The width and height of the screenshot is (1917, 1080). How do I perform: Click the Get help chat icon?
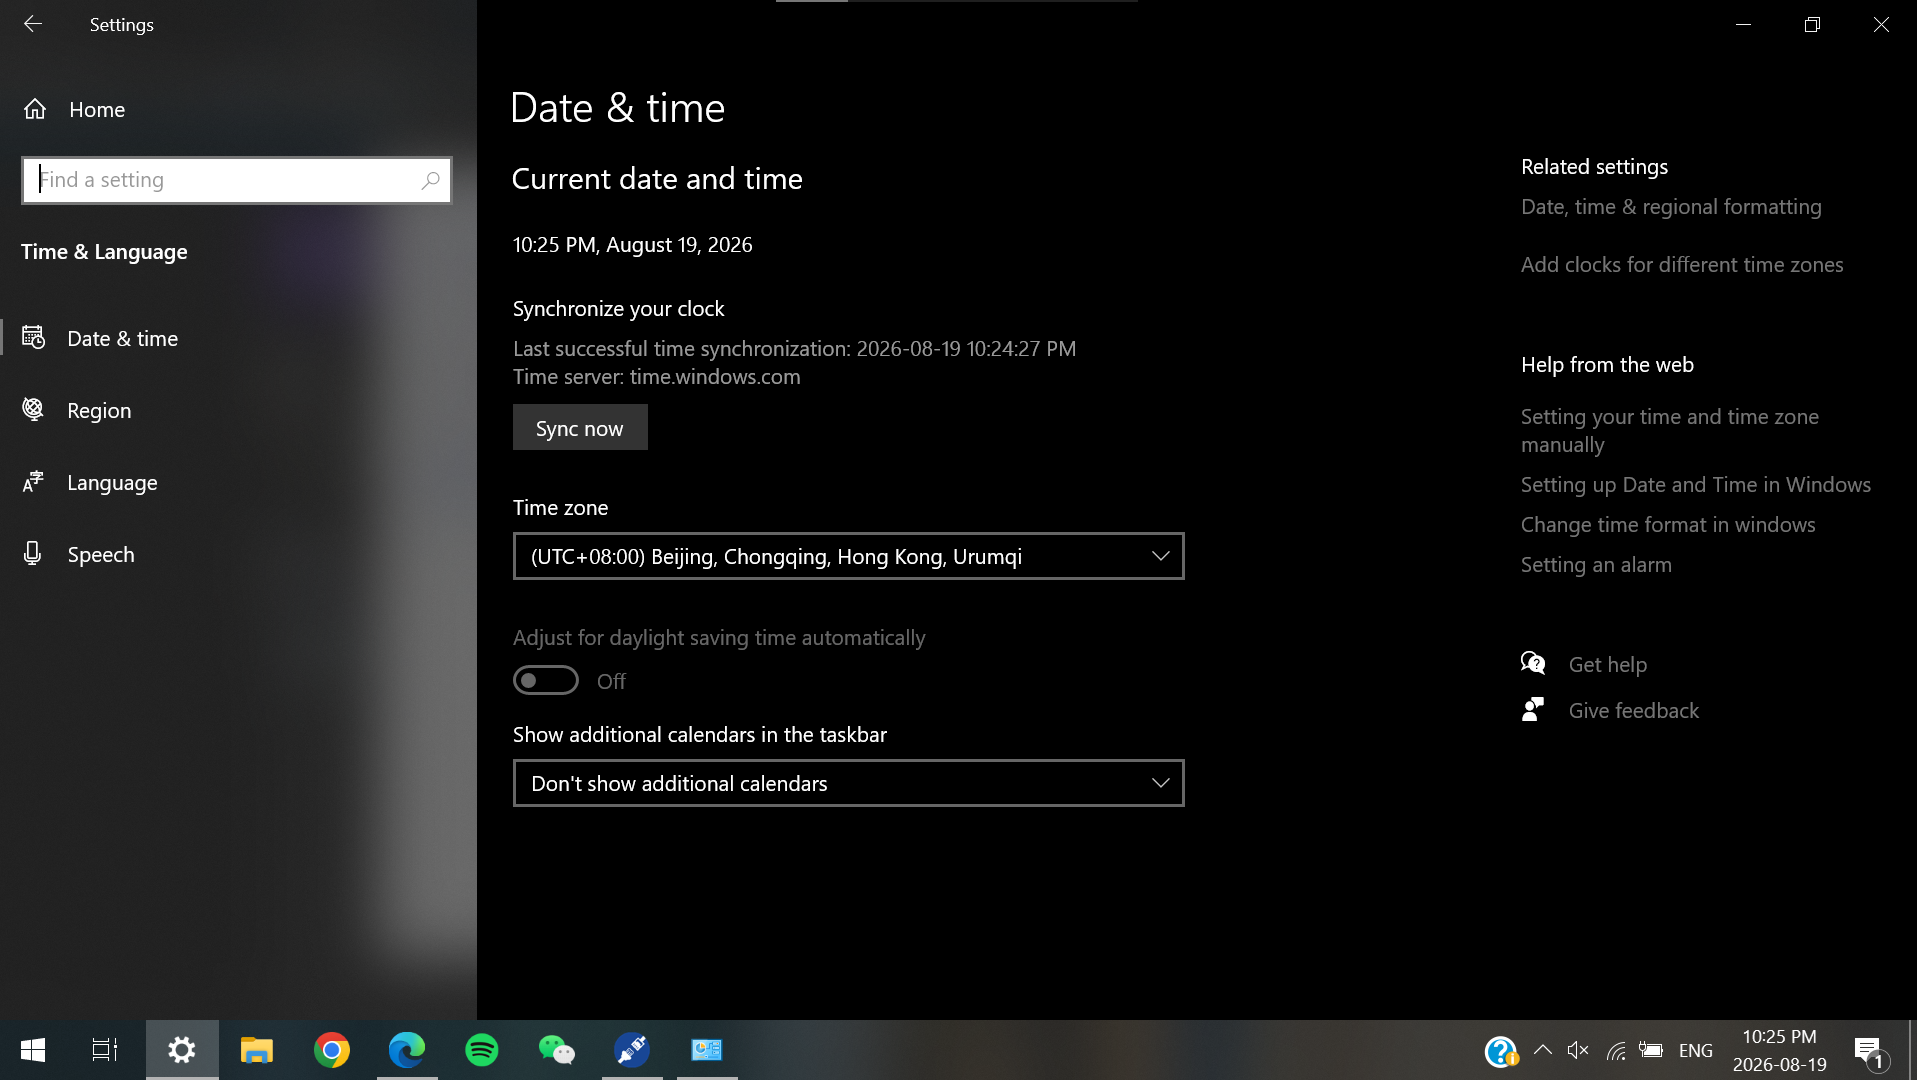coord(1533,664)
